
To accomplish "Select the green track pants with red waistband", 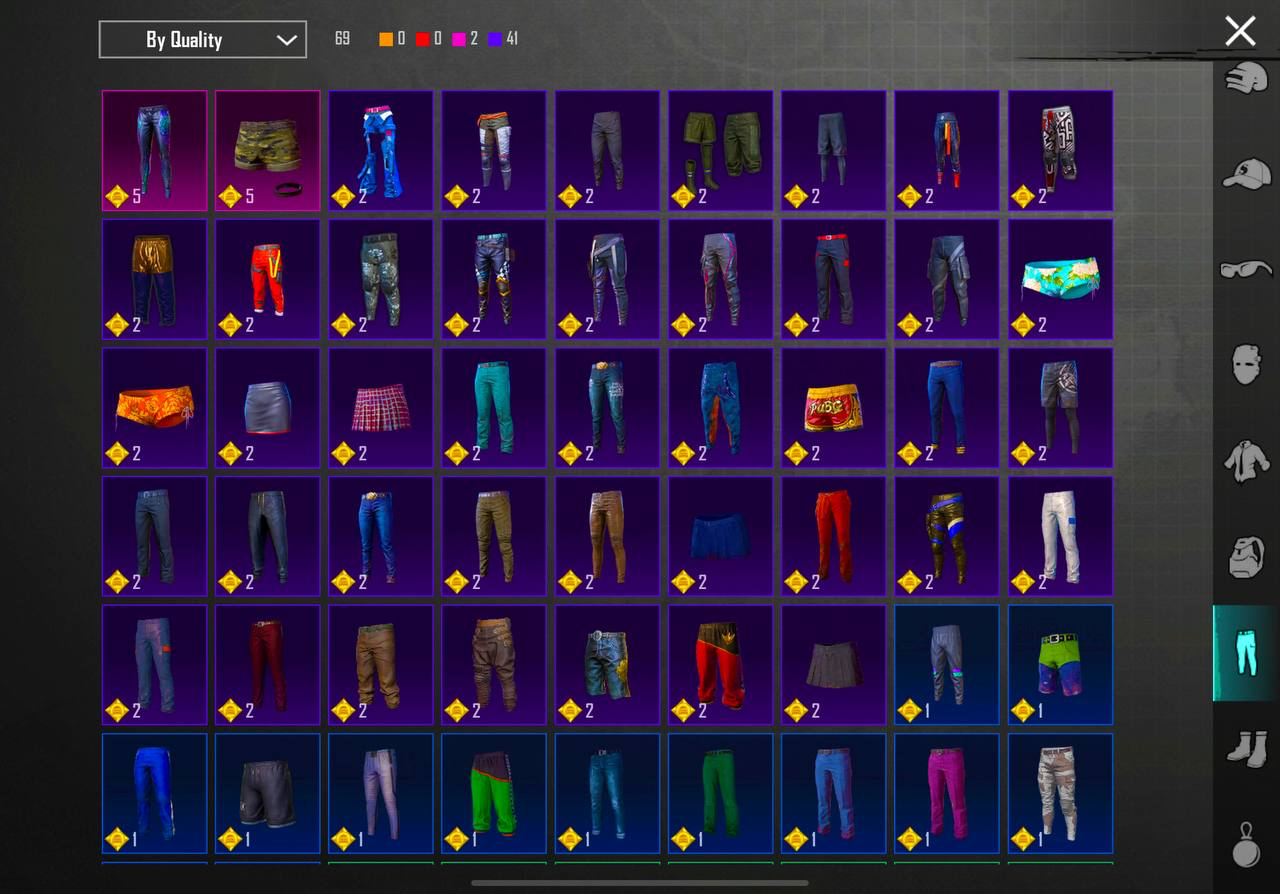I will click(x=494, y=793).
